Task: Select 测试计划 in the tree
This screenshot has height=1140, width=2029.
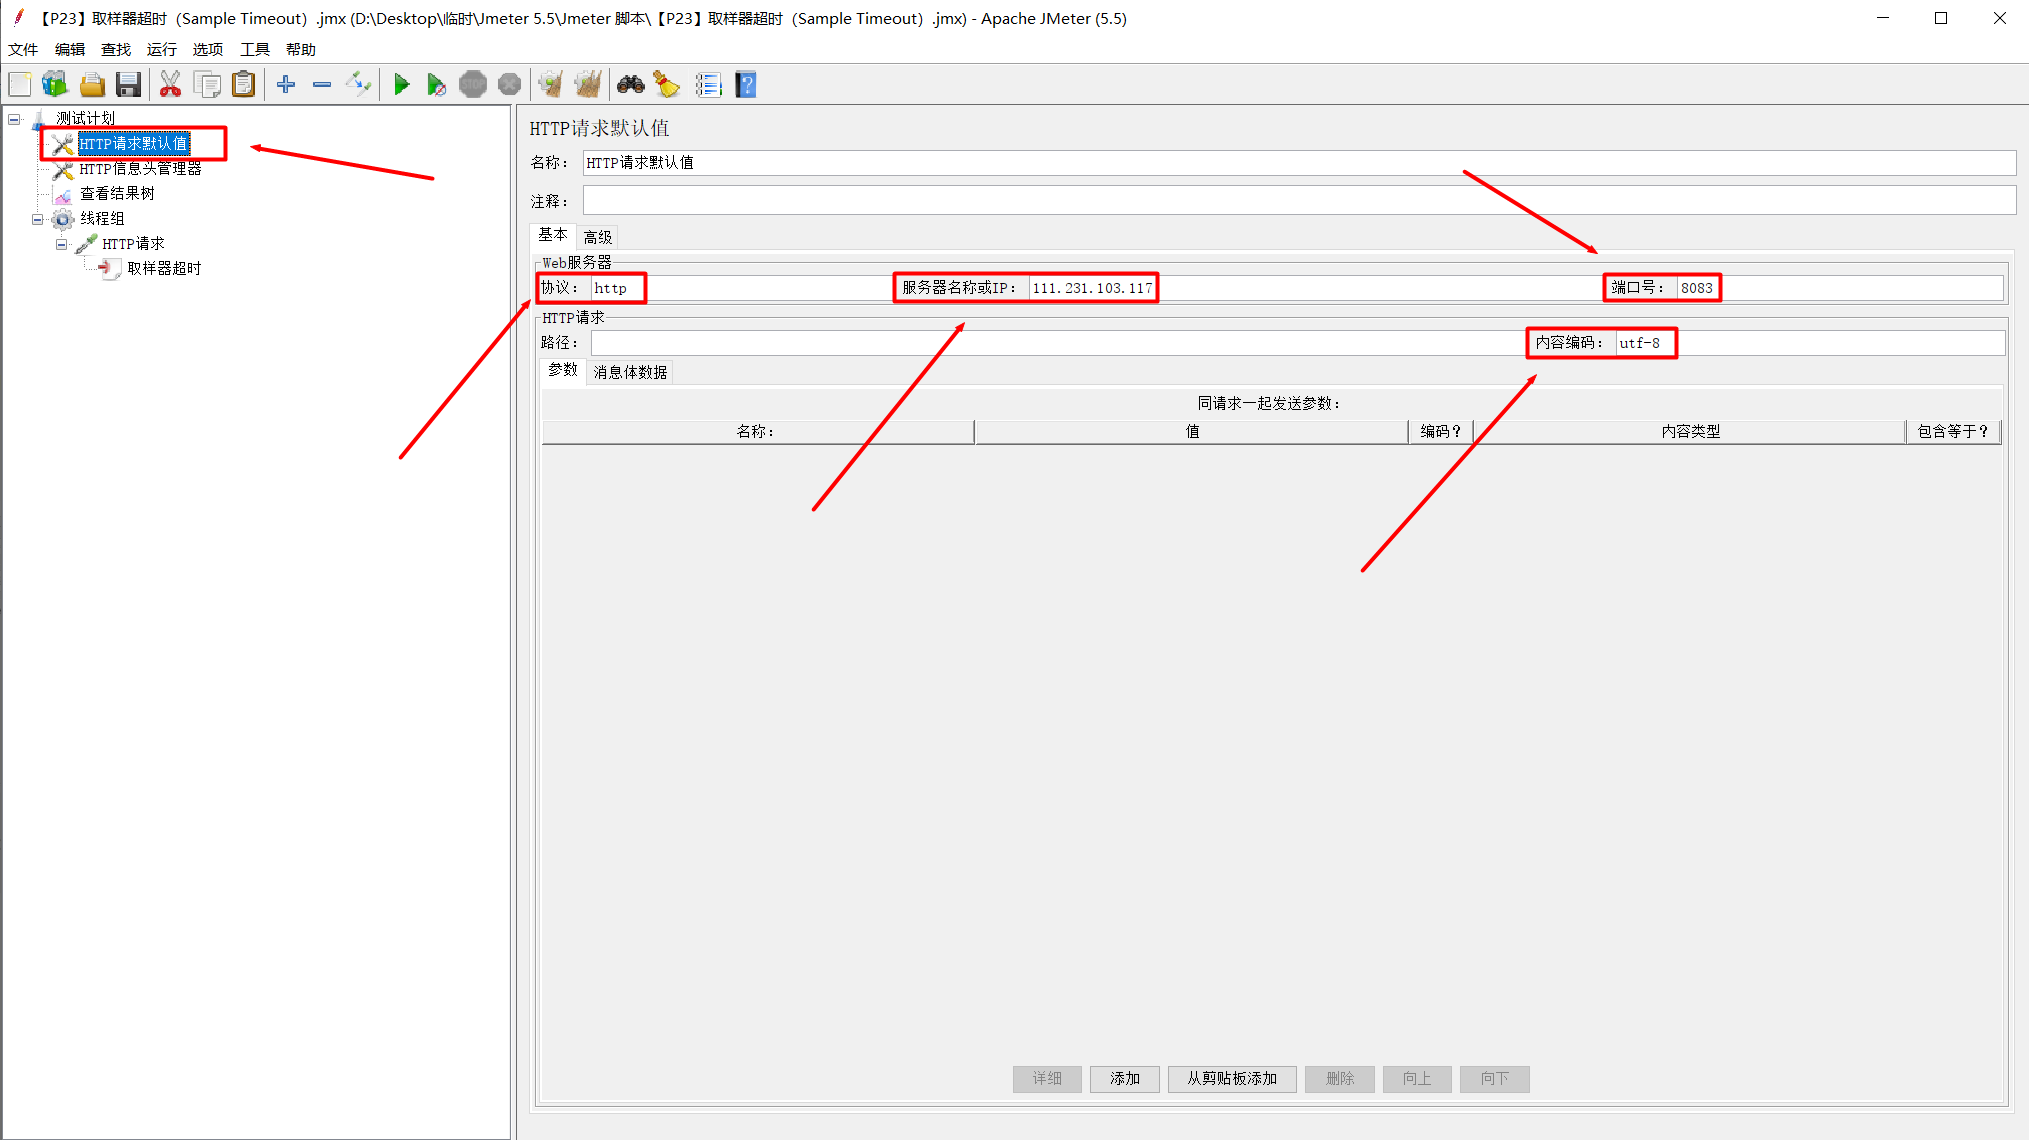Action: [85, 119]
